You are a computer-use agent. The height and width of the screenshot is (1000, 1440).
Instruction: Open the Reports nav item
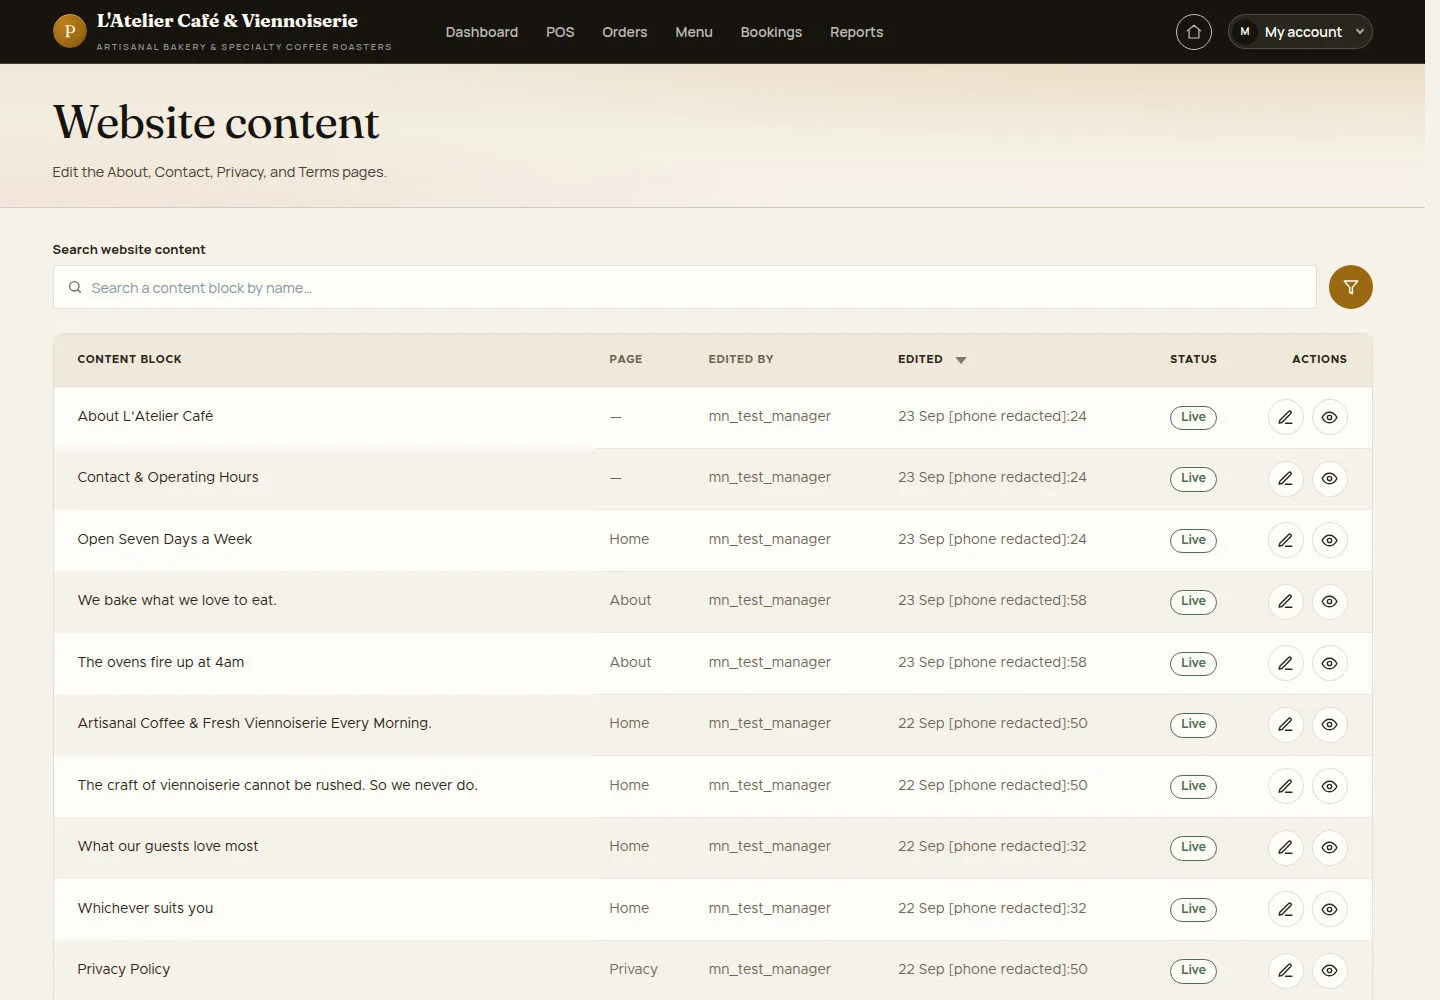coord(857,32)
